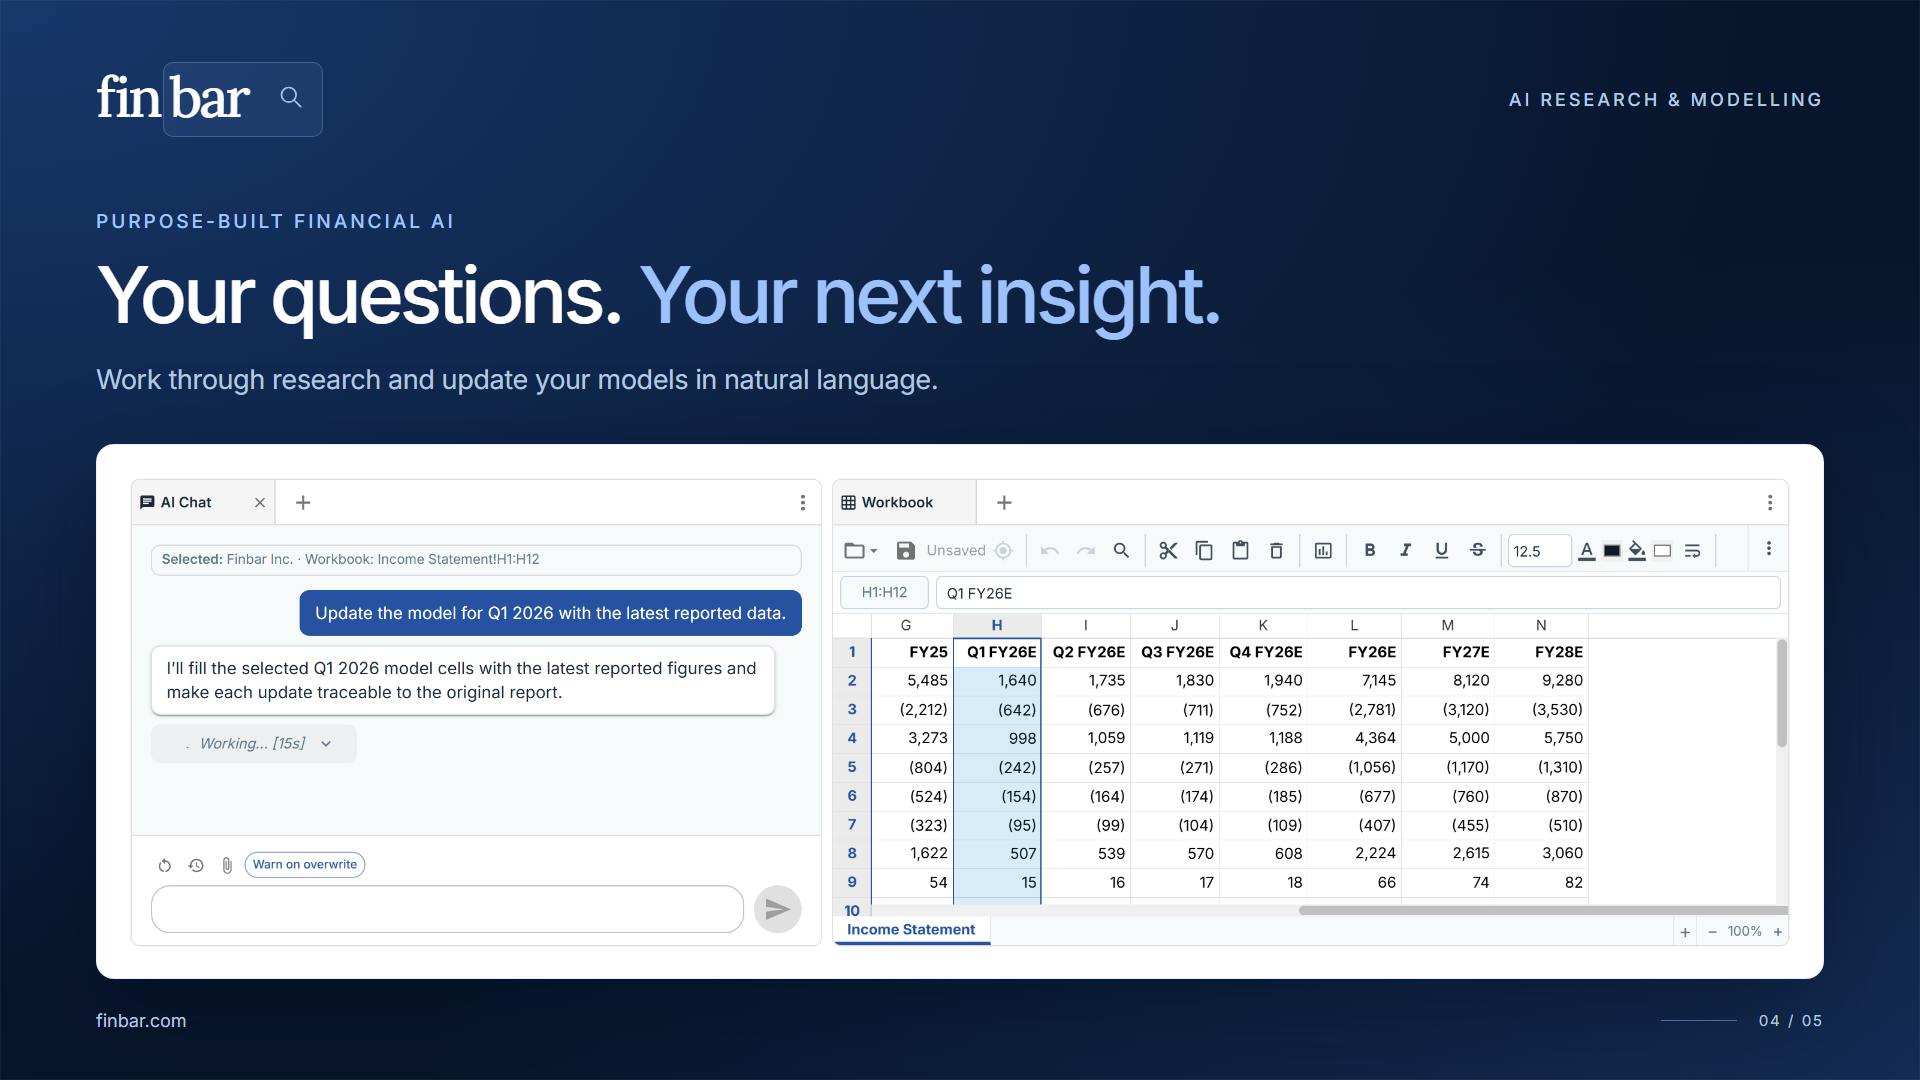Insert a chart using the chart icon
Viewport: 1920px width, 1080px height.
coord(1323,551)
